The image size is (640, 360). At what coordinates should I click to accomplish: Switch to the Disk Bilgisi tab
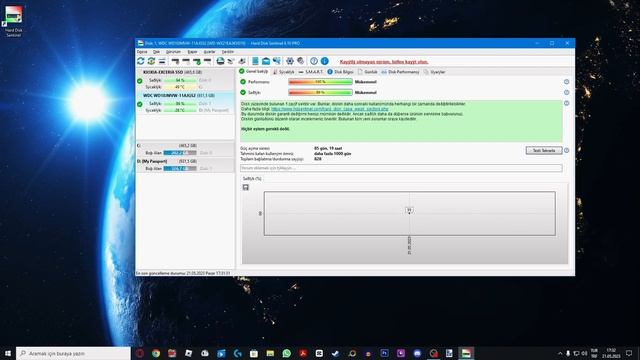coord(340,72)
